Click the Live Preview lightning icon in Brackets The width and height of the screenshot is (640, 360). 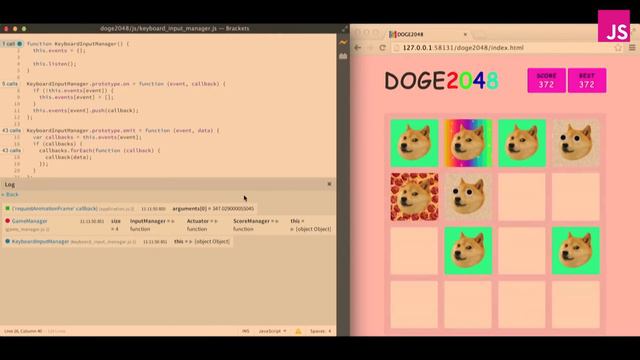343,42
